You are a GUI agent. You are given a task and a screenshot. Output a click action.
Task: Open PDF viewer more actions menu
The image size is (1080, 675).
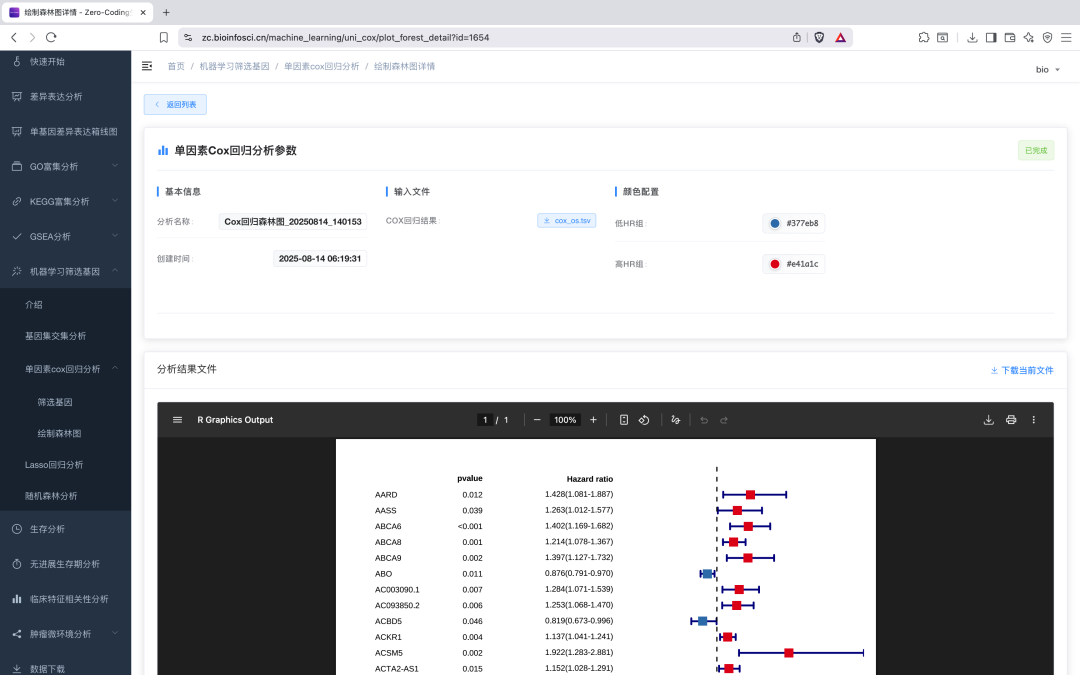(x=1034, y=420)
